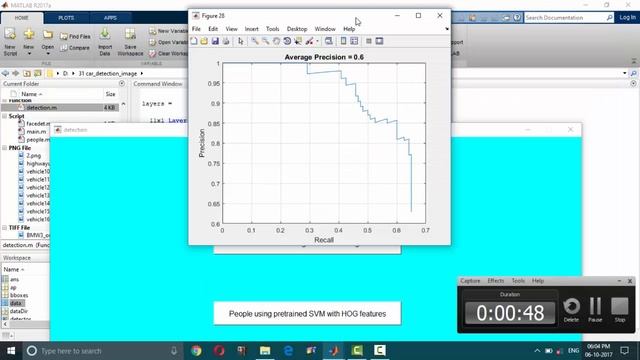Delete the current recording
The image size is (640, 360).
(x=571, y=310)
